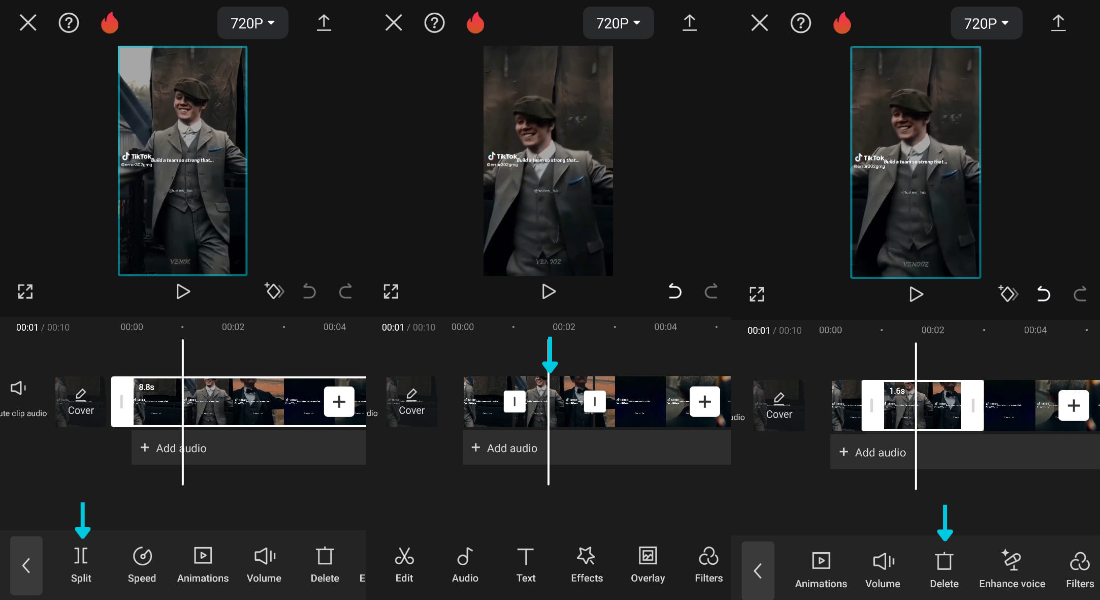This screenshot has height=600, width=1100.
Task: Edit Cover thumbnail in left panel
Action: point(81,401)
